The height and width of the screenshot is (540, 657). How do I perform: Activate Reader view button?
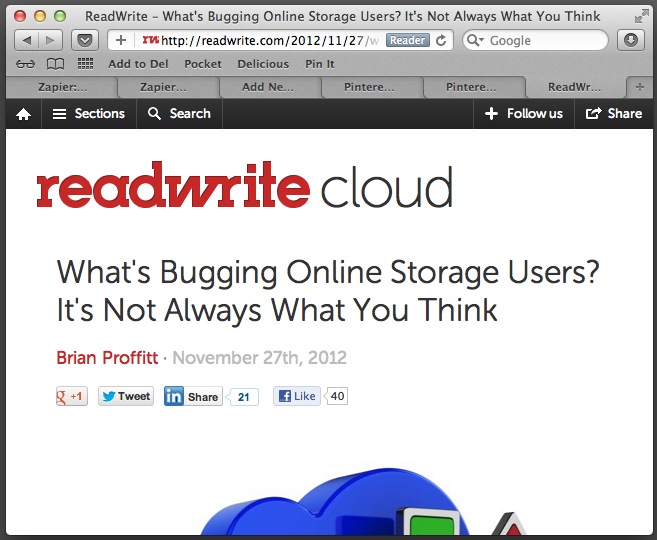[408, 40]
